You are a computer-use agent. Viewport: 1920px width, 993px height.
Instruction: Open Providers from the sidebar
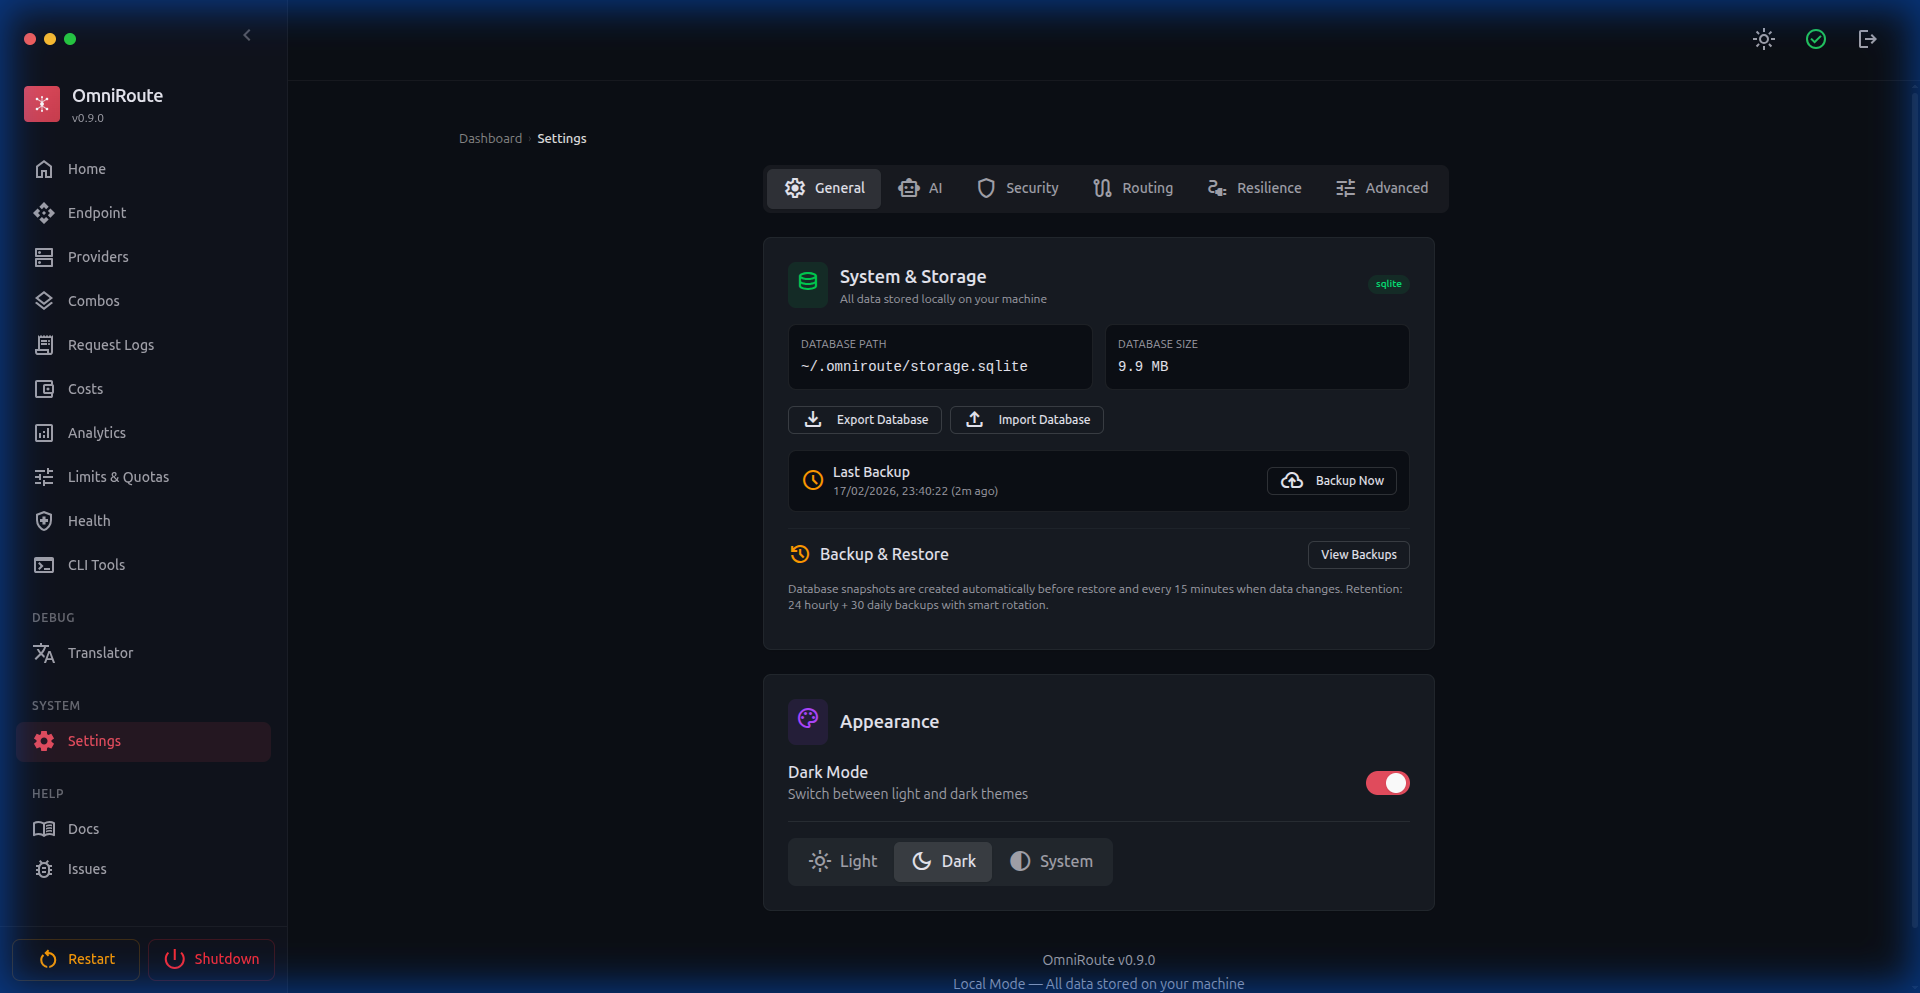[x=97, y=257]
